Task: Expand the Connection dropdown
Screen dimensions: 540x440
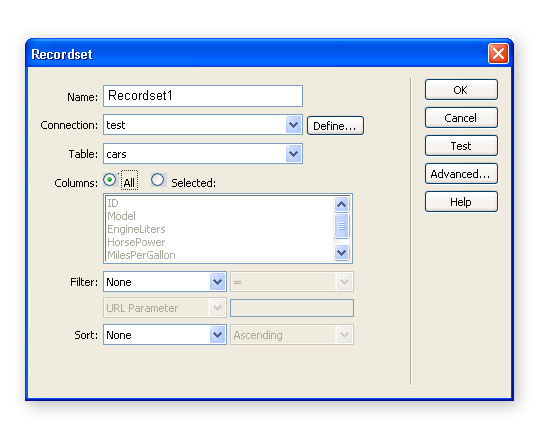Action: (x=293, y=125)
